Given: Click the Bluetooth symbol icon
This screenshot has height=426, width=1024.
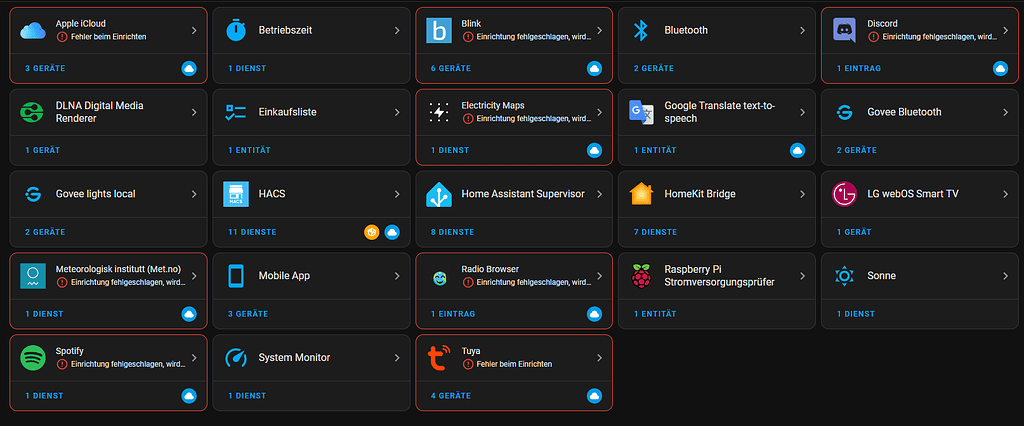Looking at the screenshot, I should 641,30.
